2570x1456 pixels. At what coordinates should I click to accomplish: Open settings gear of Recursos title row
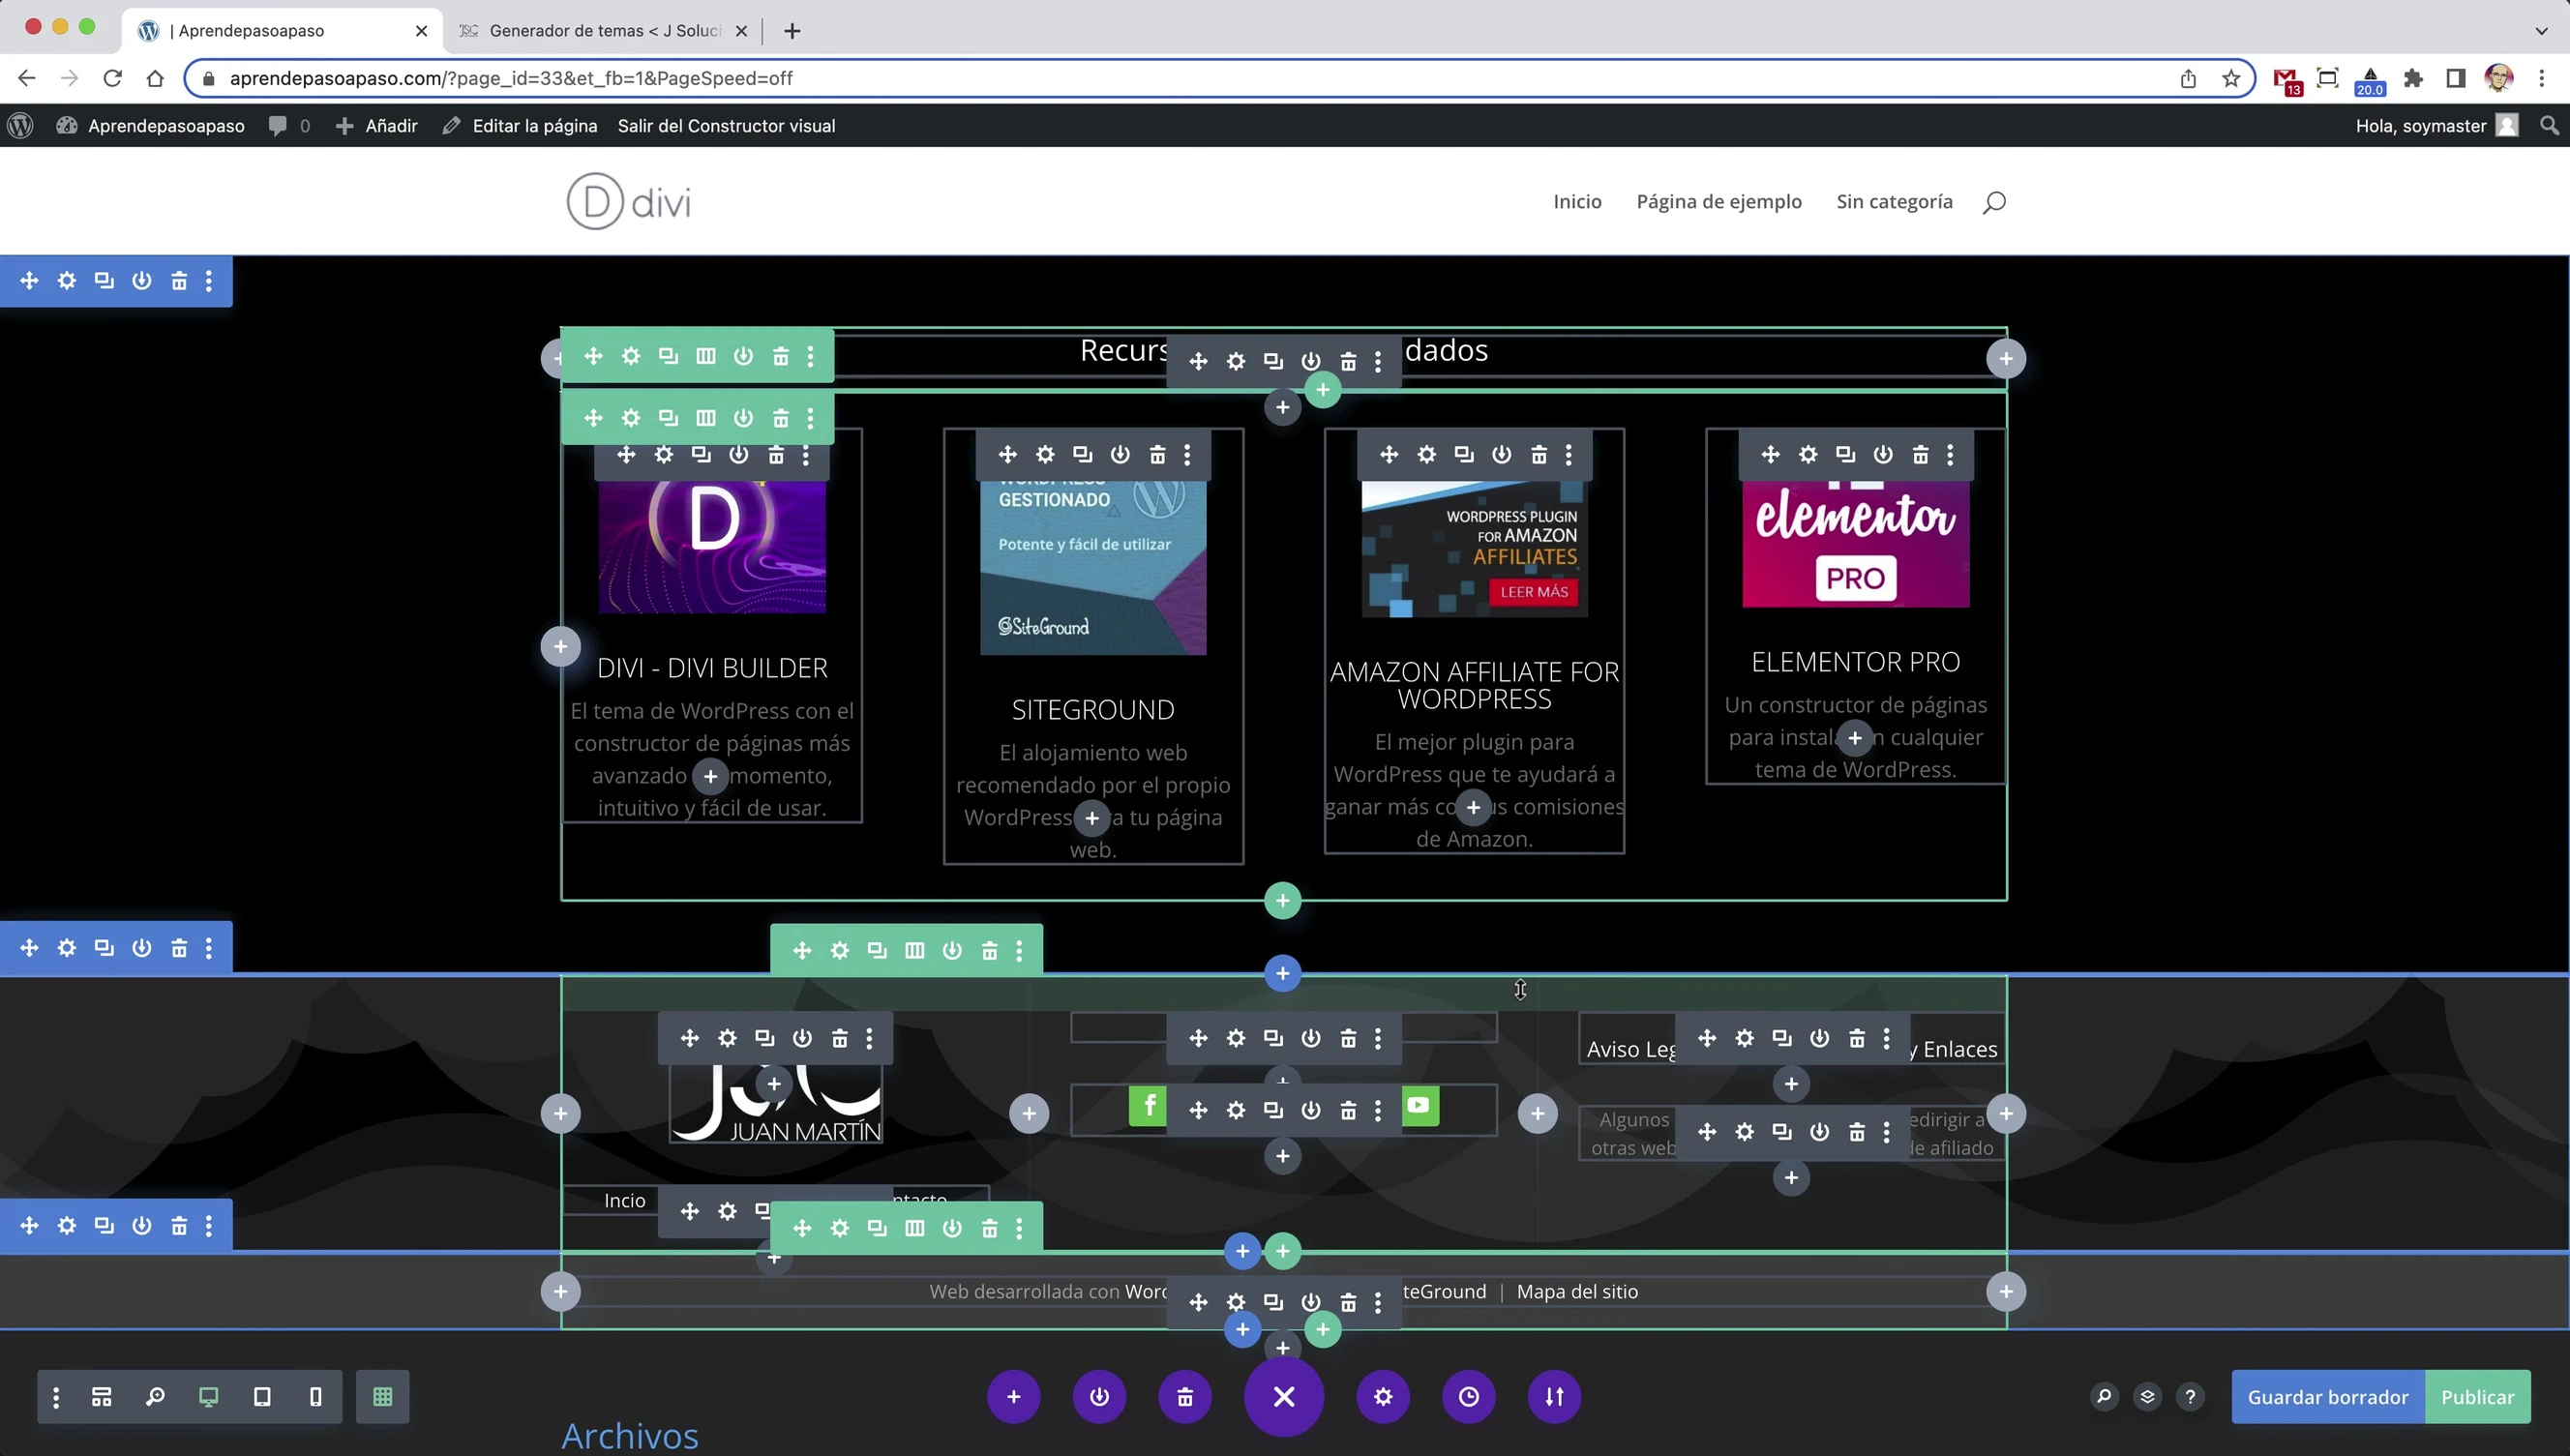pyautogui.click(x=631, y=356)
